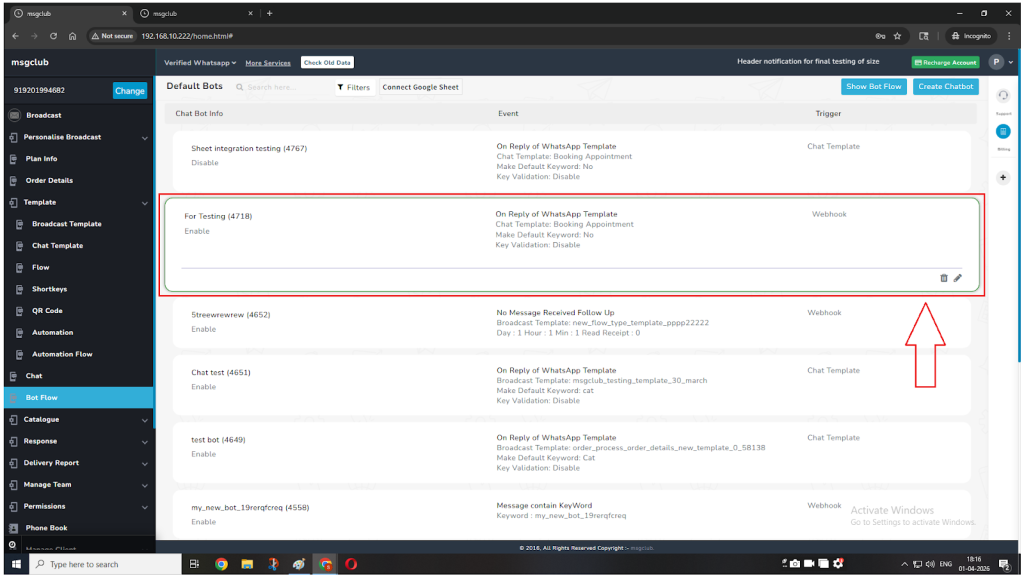Open the Billing icon in right sidebar
1024x580 pixels.
tap(1003, 131)
